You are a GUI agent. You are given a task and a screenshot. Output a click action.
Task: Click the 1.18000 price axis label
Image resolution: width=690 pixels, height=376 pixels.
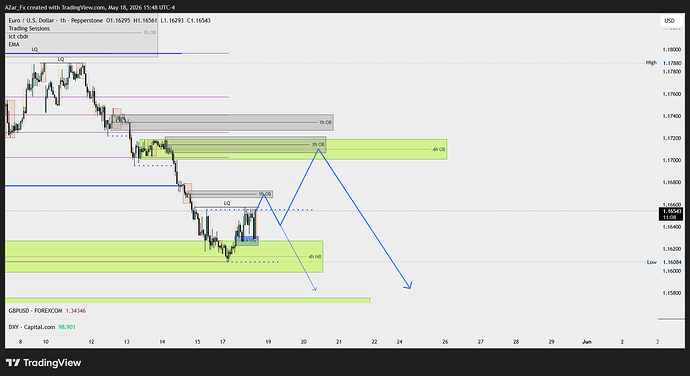672,50
